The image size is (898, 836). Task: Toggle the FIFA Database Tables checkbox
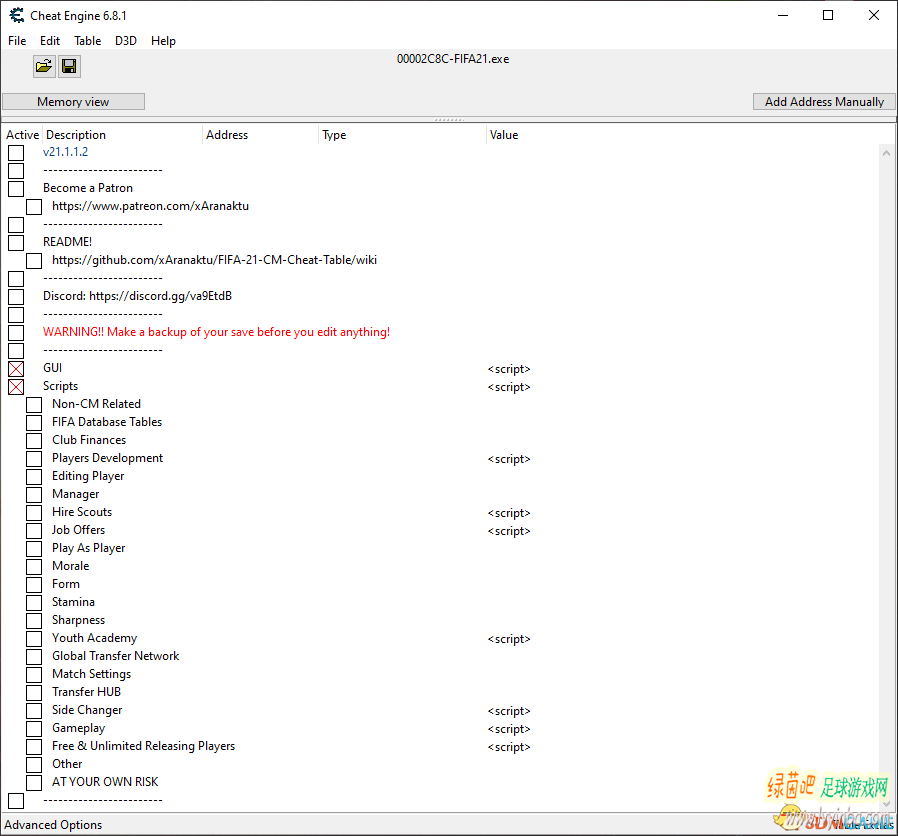pyautogui.click(x=34, y=423)
